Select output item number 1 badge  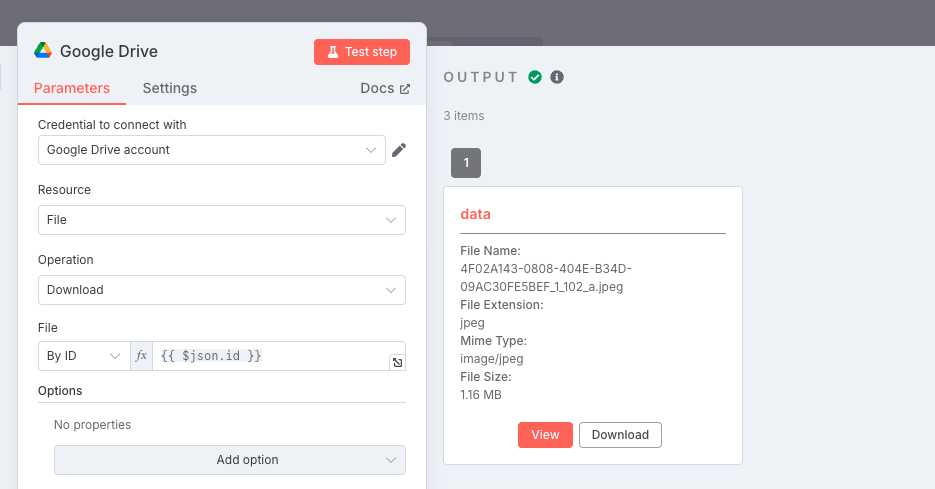click(x=466, y=163)
